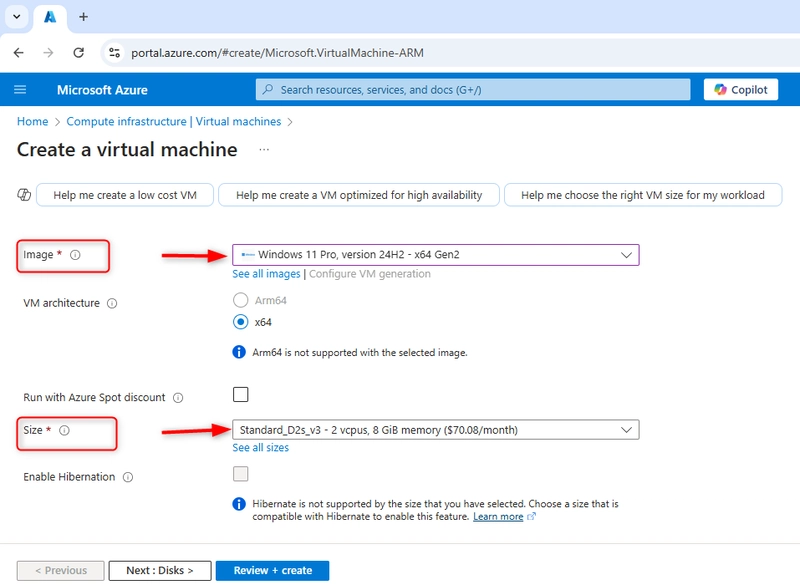
Task: Click the Microsoft Azure header title
Action: pyautogui.click(x=102, y=90)
